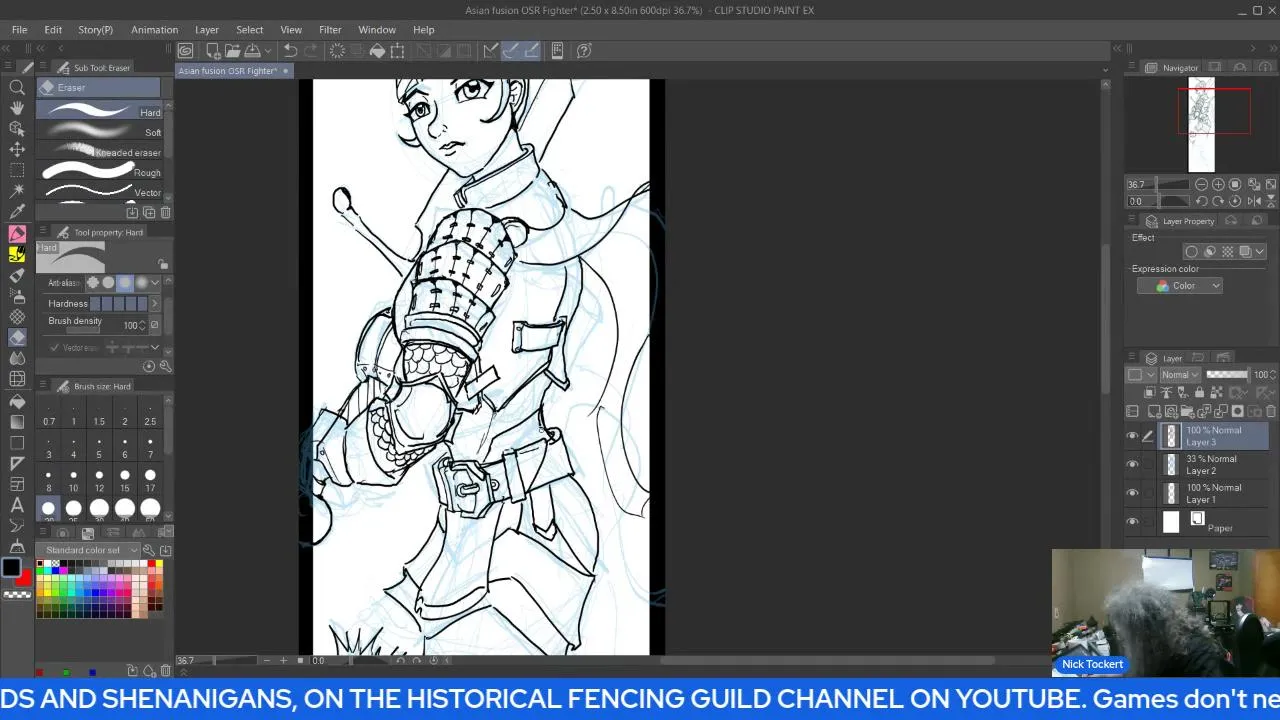Select the pink Pen tool

click(x=17, y=233)
